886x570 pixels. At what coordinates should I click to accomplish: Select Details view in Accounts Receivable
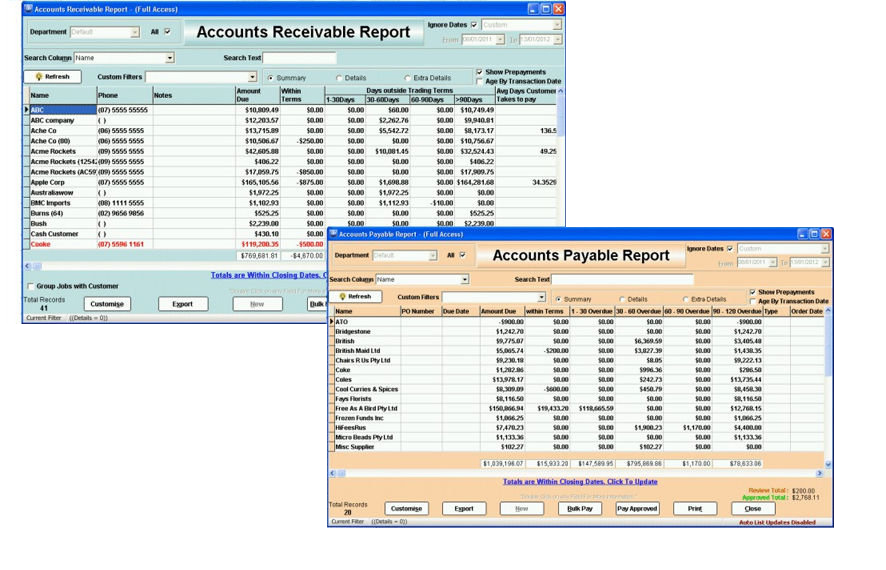(339, 77)
